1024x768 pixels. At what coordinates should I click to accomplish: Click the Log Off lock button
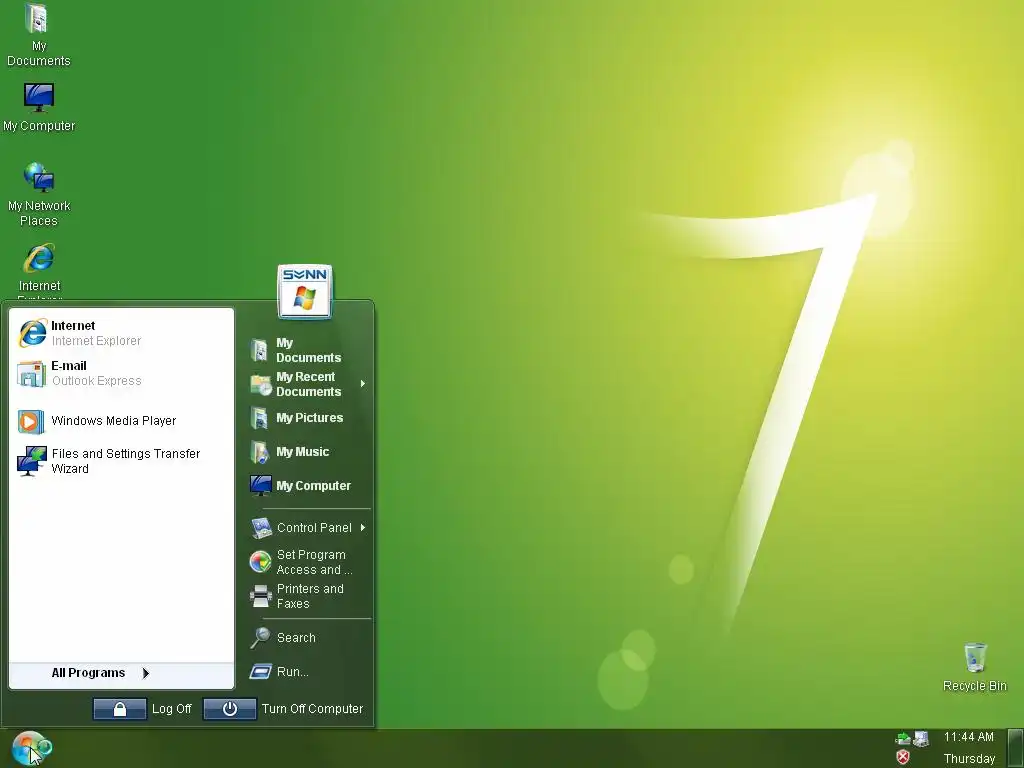120,709
